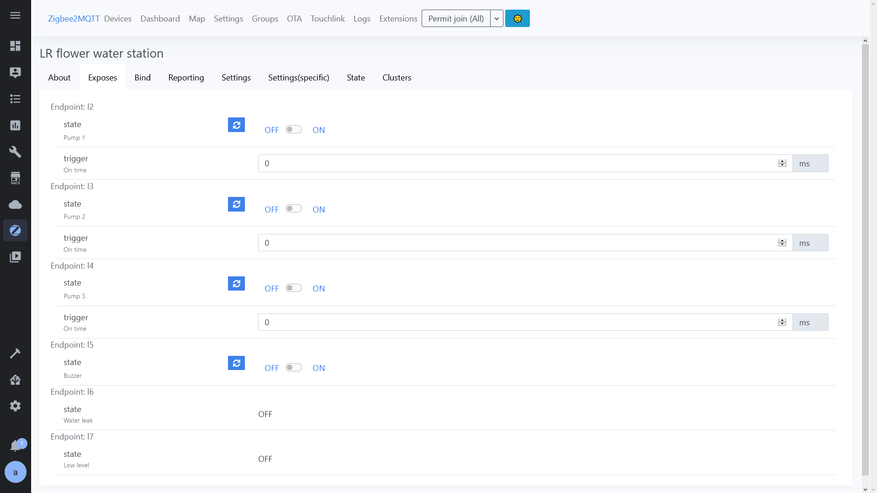
Task: Open the notifications bell icon
Action: (15, 446)
